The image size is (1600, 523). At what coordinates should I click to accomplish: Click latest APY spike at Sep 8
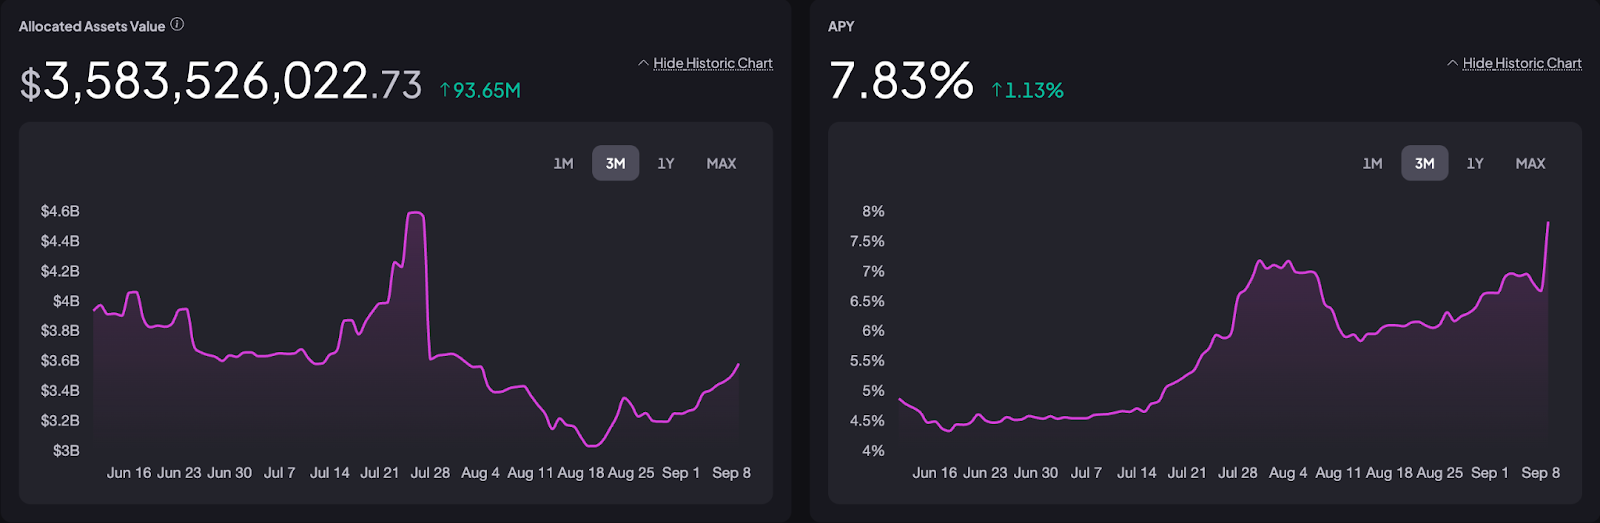[1548, 223]
